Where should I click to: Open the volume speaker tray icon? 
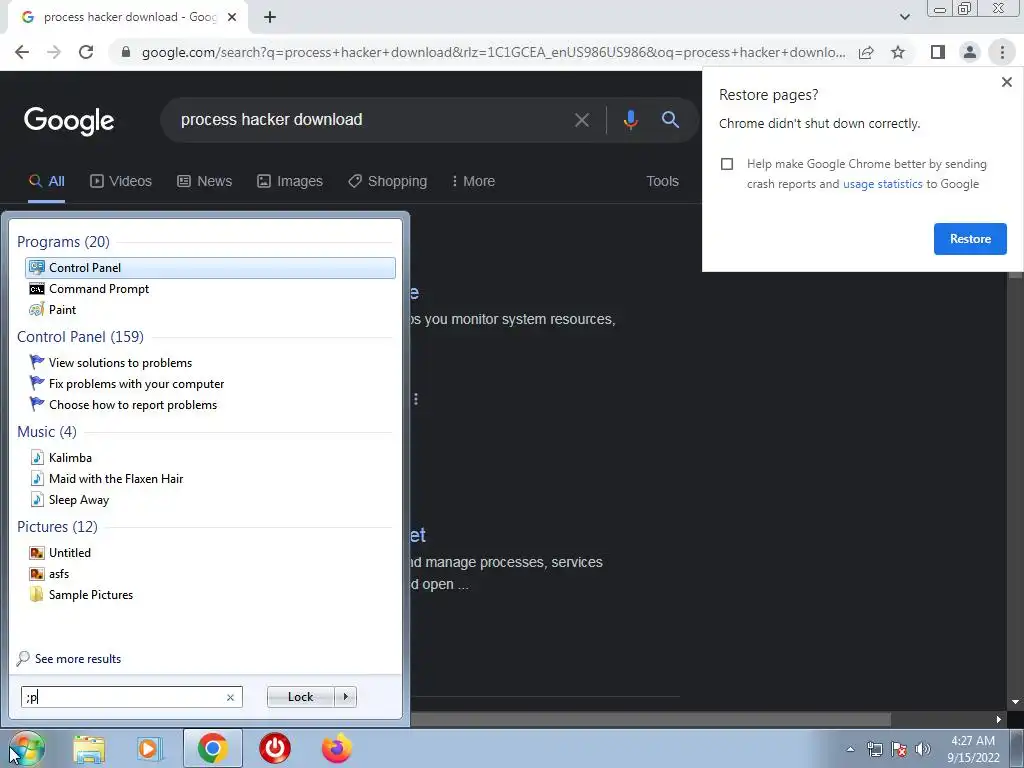point(923,749)
